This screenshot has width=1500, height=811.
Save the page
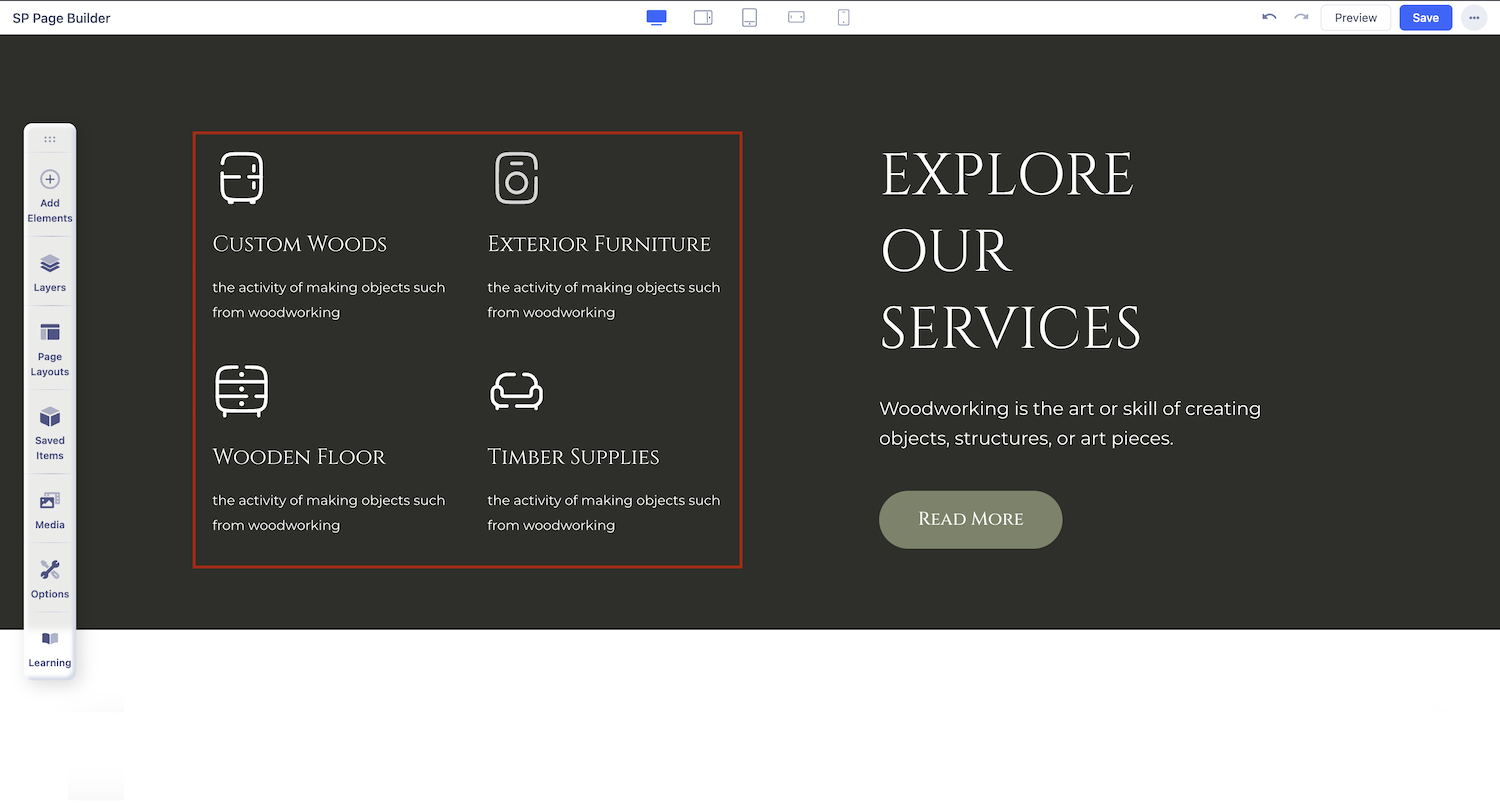click(1426, 18)
